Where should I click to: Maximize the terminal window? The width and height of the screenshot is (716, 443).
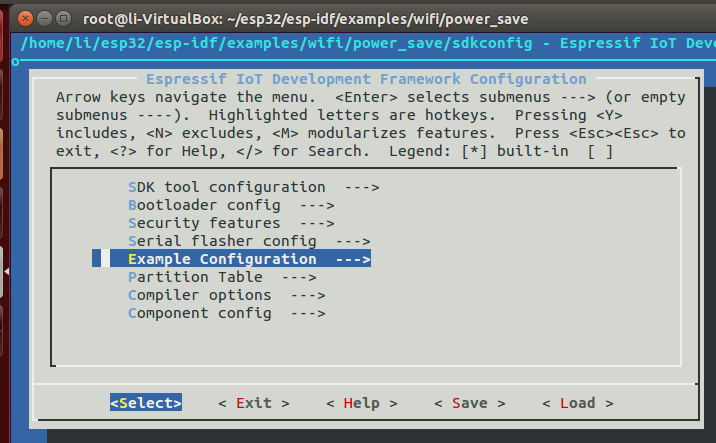63,19
